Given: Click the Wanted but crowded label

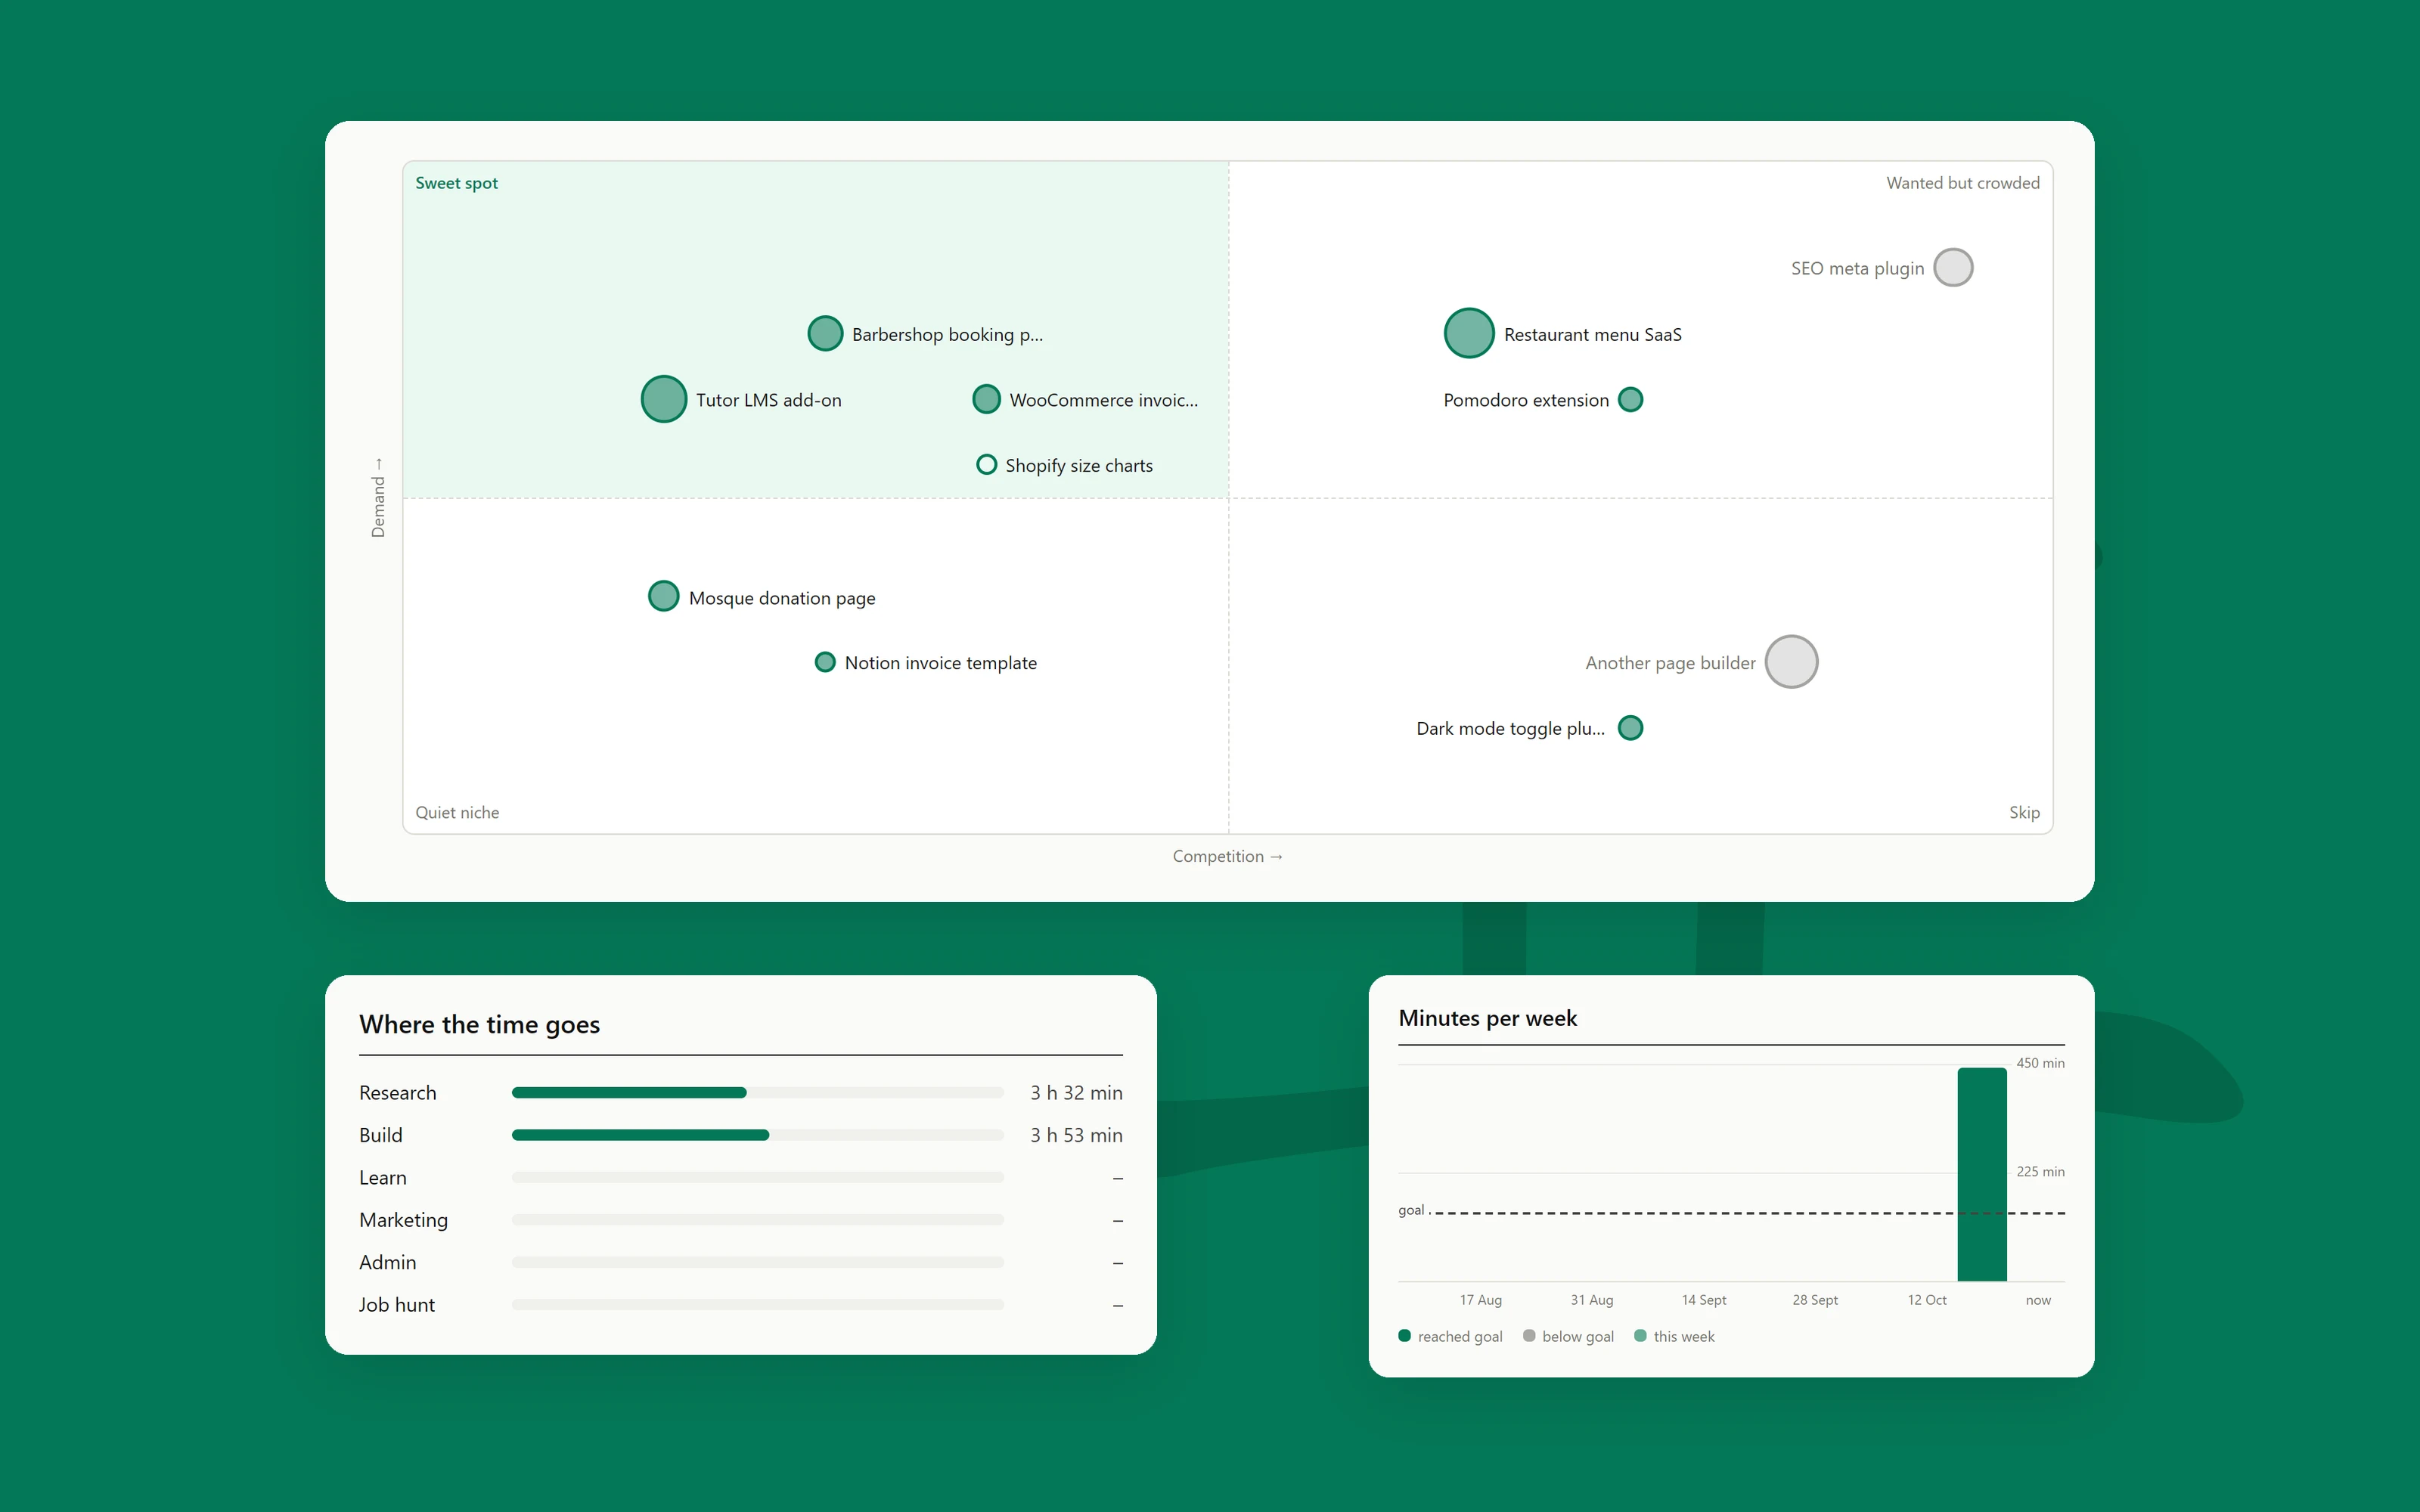Looking at the screenshot, I should pyautogui.click(x=1962, y=183).
